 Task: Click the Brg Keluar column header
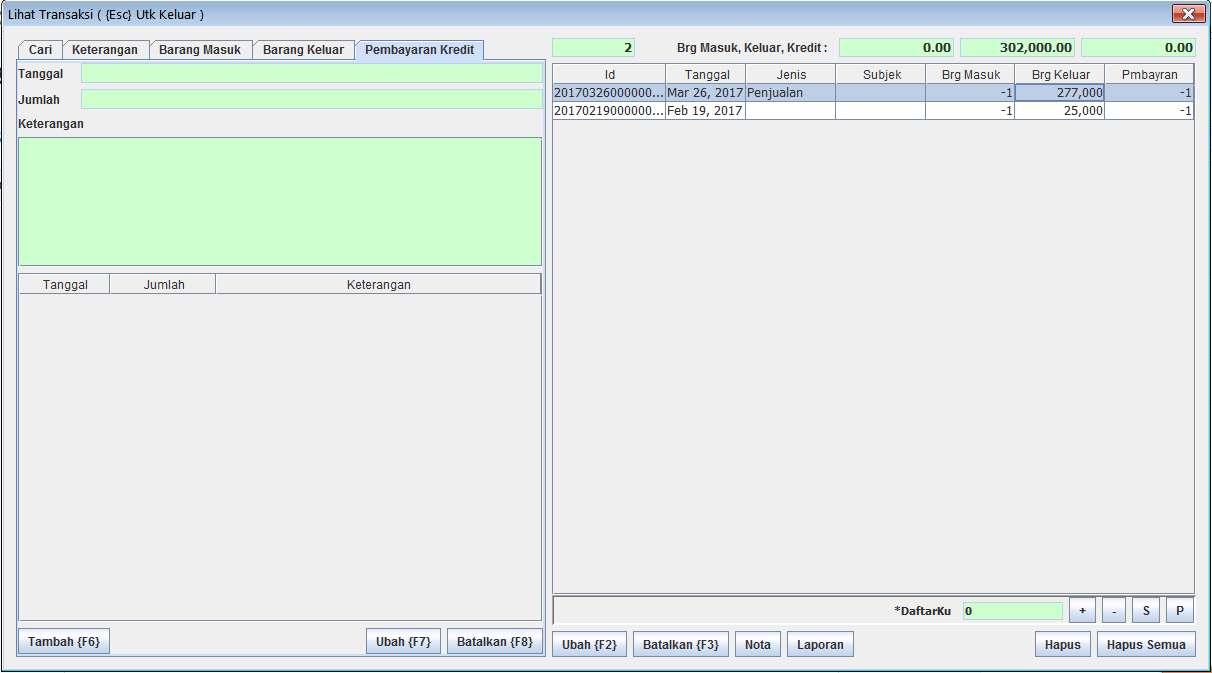pos(1060,74)
